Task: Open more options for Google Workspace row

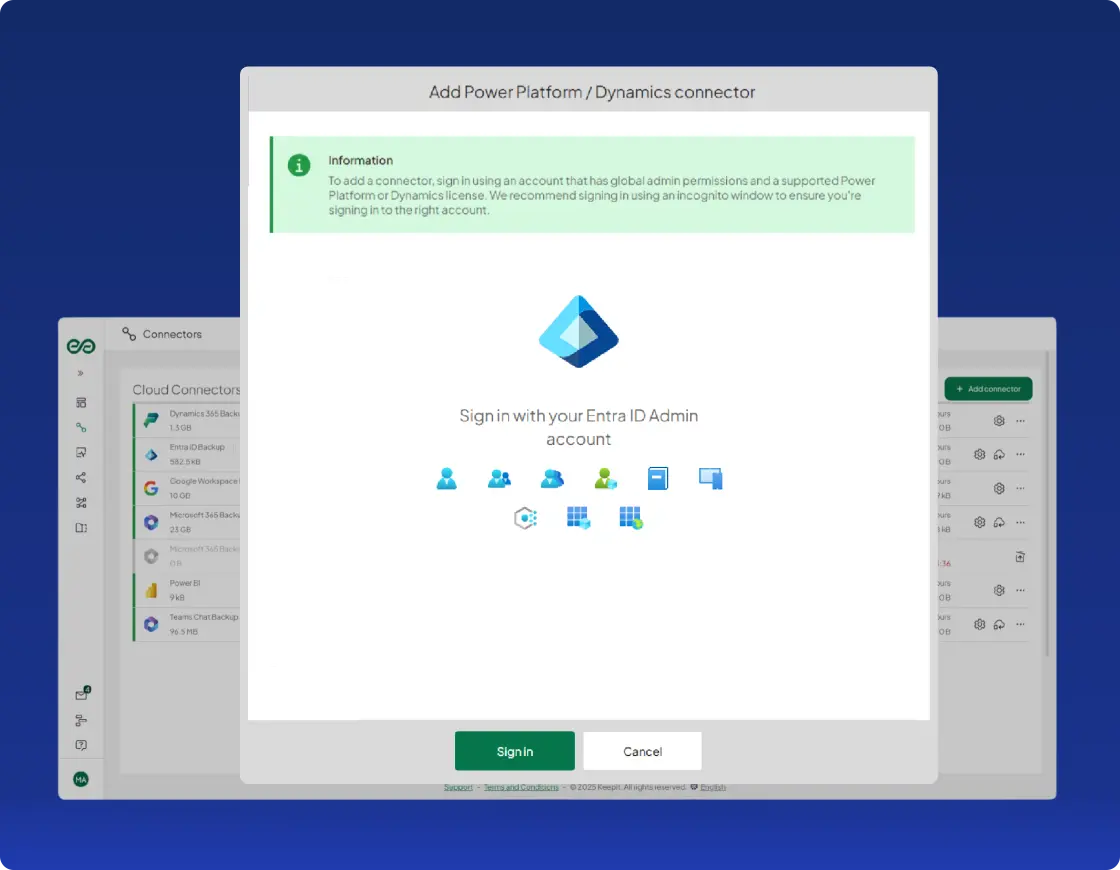Action: pos(1021,489)
